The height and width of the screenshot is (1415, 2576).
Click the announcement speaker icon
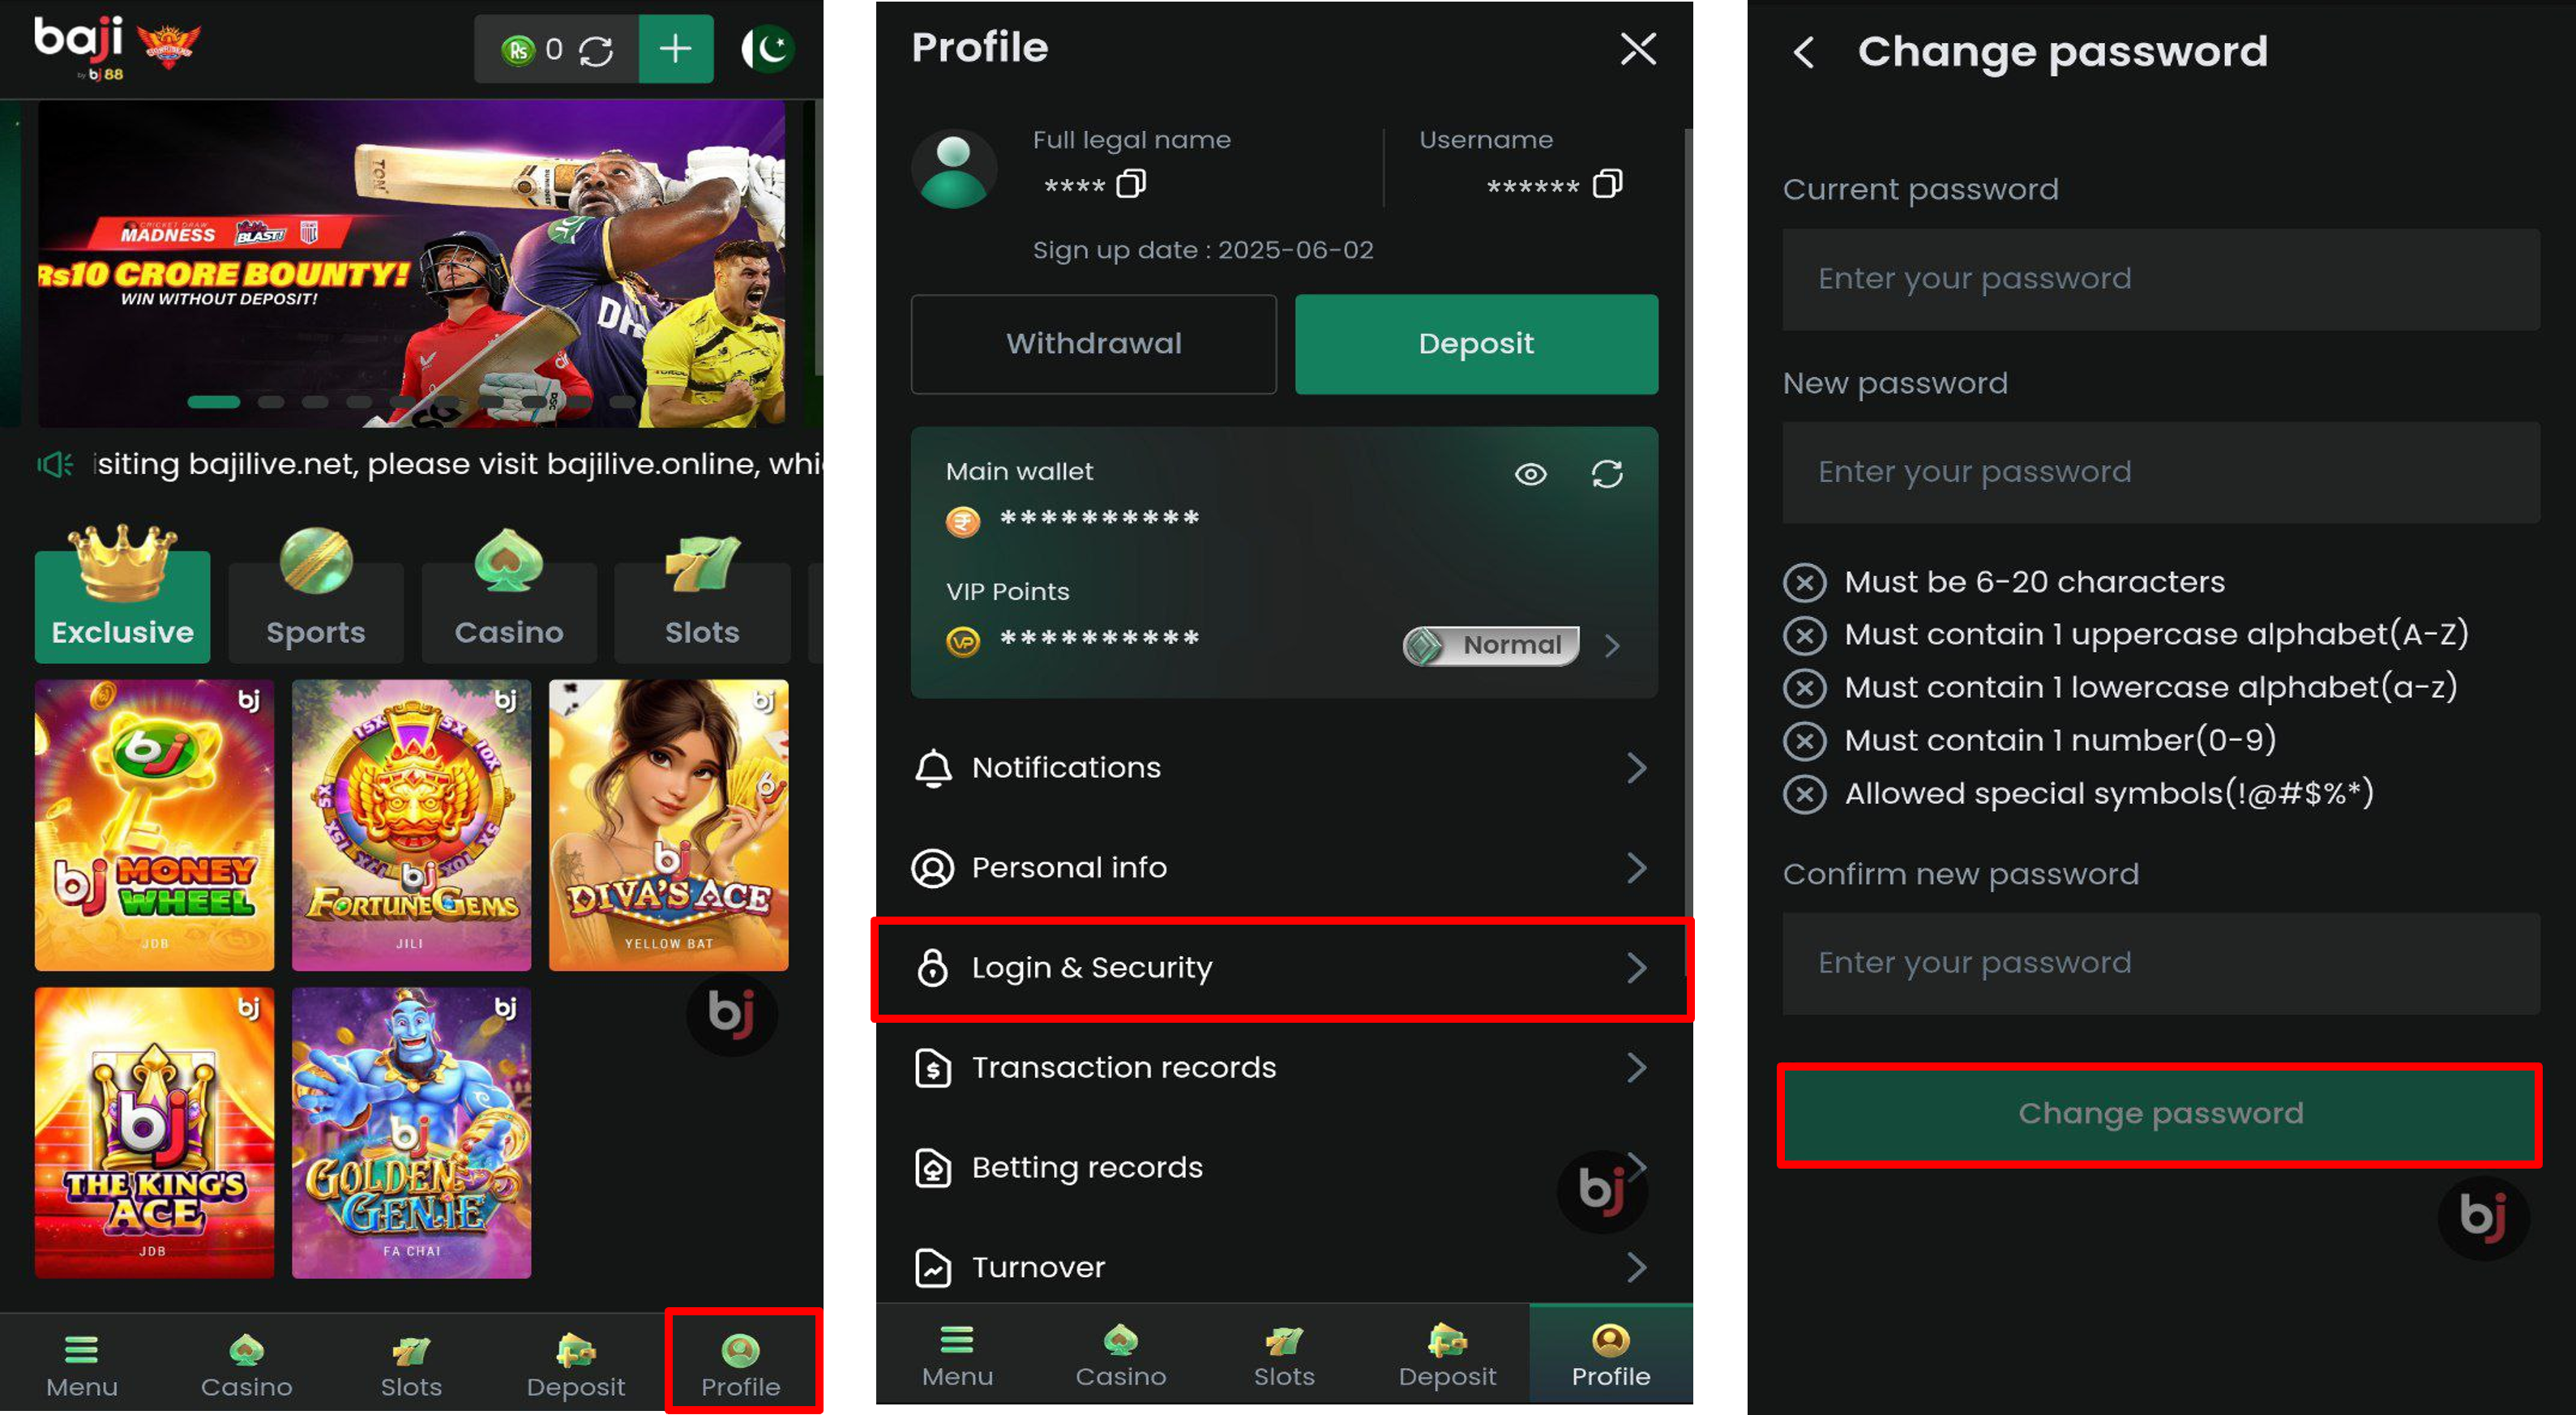click(x=55, y=464)
